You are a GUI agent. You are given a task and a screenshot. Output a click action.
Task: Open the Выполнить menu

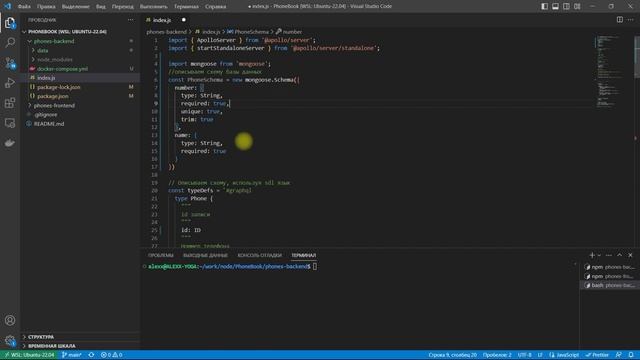coord(153,7)
